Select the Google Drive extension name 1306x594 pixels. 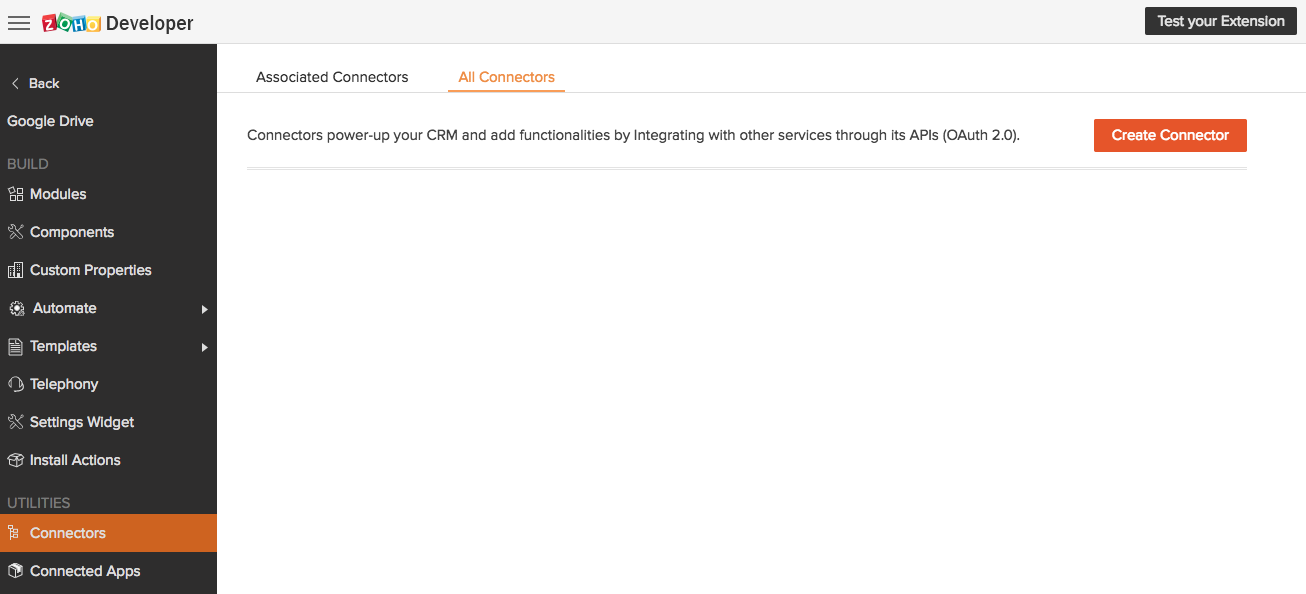(x=50, y=121)
